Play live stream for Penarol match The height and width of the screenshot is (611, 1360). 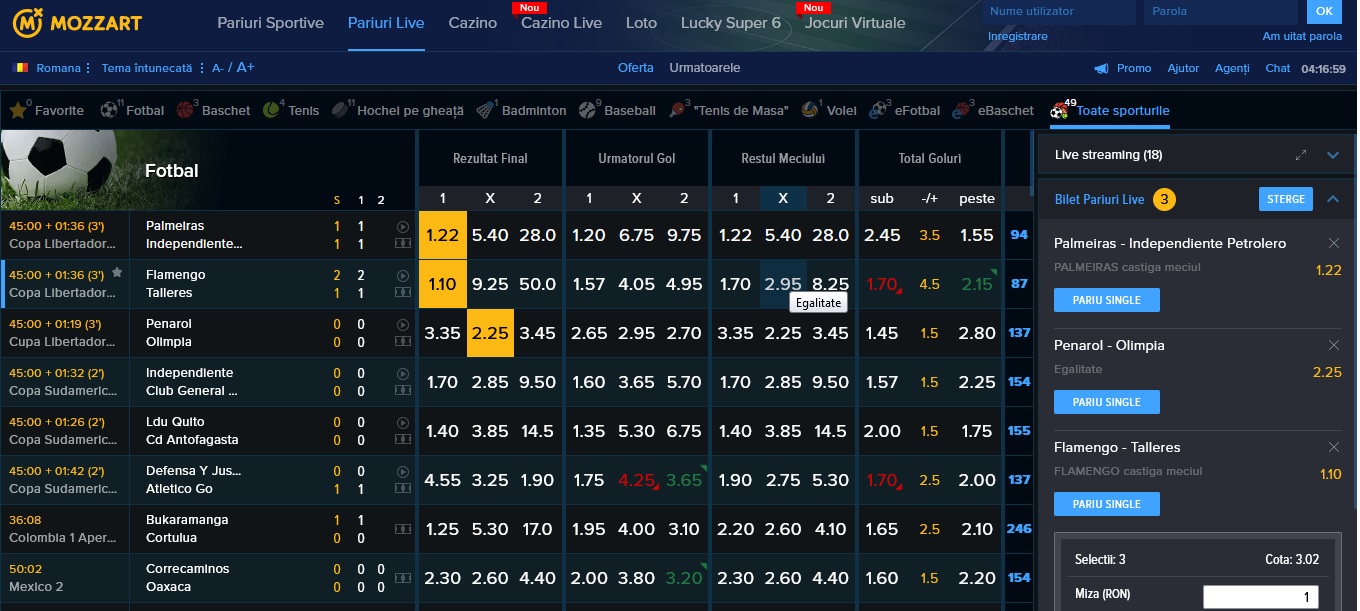click(x=403, y=325)
